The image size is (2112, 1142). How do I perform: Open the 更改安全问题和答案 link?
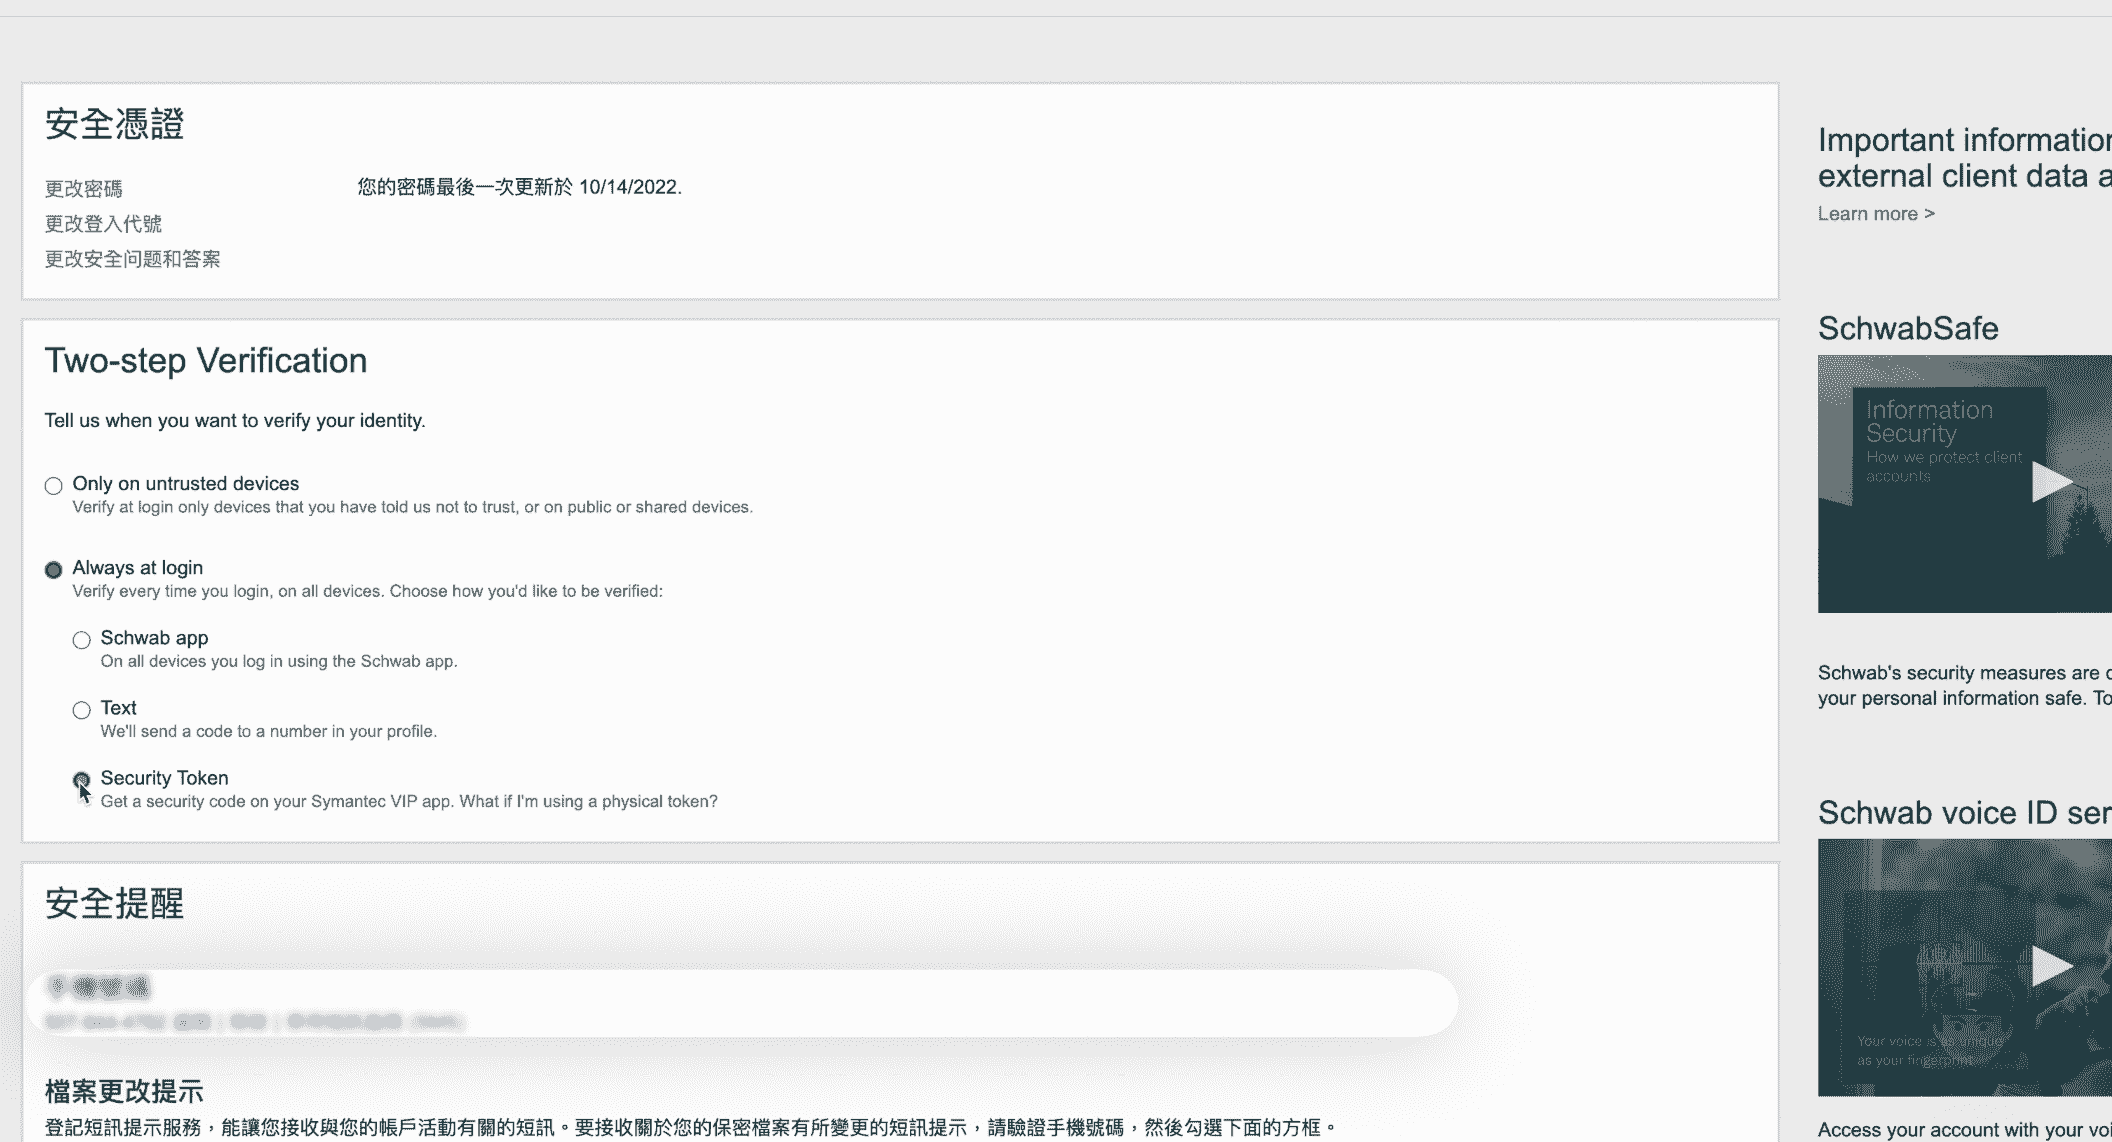tap(132, 259)
